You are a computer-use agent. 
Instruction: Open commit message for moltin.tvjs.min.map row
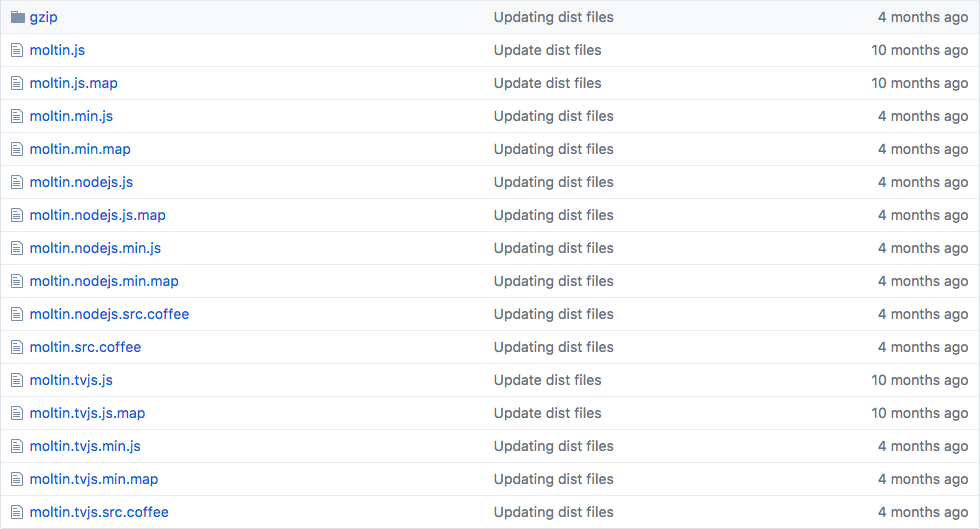(554, 480)
